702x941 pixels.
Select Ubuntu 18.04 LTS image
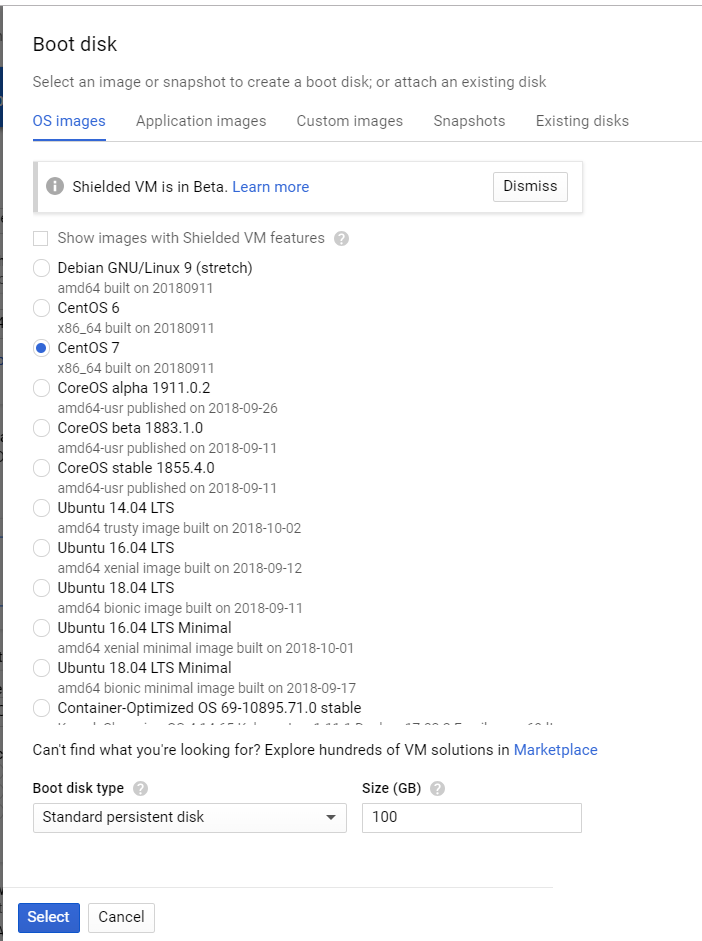41,588
